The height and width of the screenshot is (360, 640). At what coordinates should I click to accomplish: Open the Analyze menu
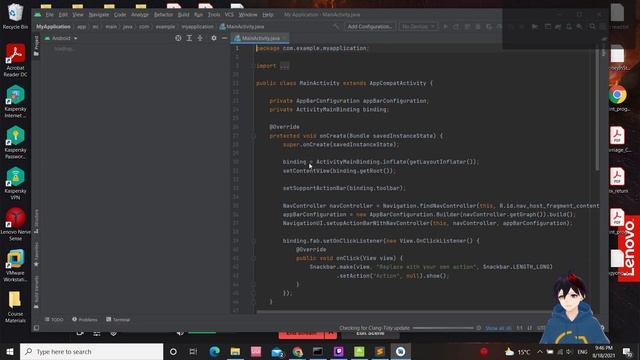point(140,15)
